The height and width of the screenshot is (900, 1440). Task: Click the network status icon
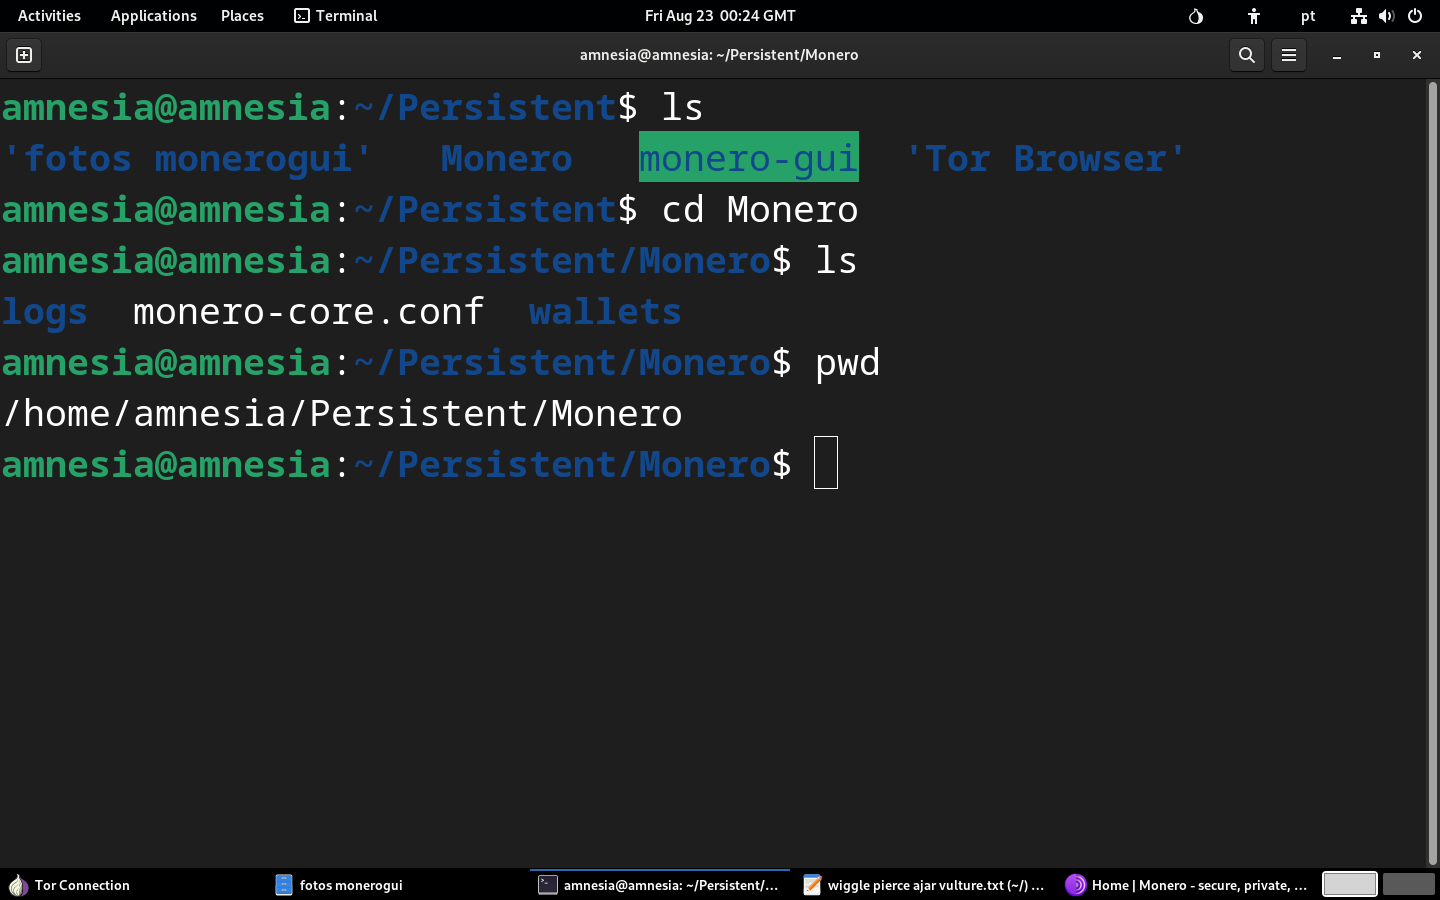tap(1358, 16)
